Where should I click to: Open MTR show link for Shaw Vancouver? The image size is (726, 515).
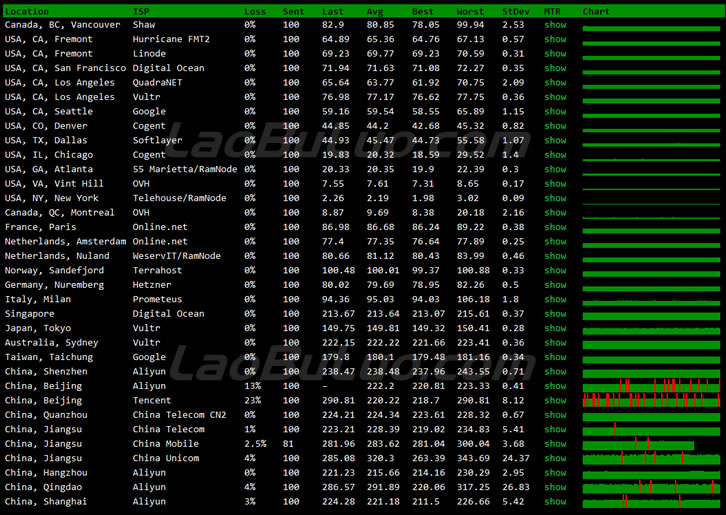tap(555, 25)
